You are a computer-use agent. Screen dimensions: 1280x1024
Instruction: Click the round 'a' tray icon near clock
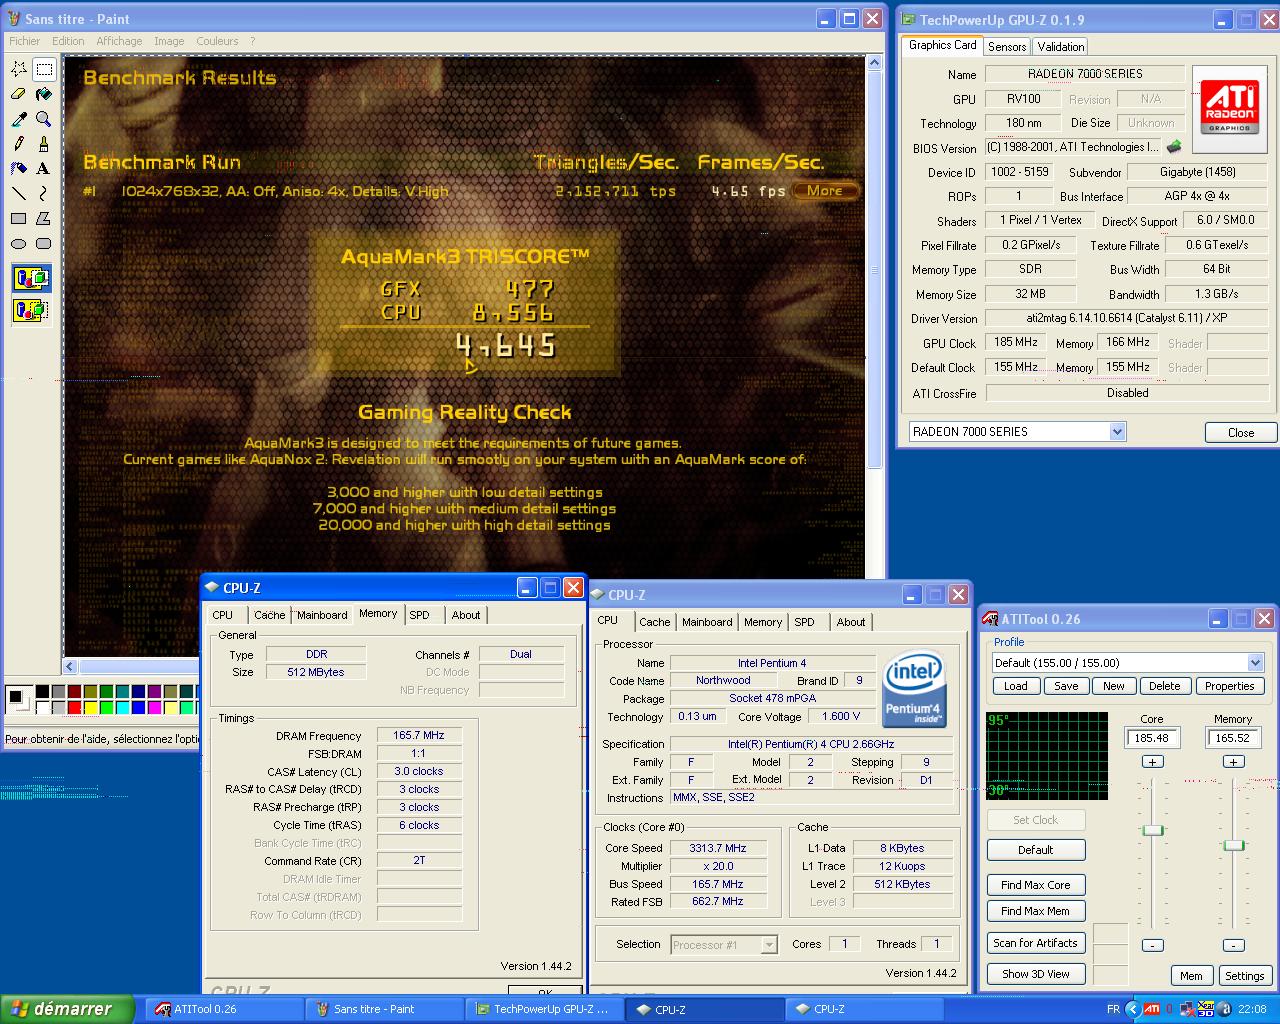(1224, 1009)
